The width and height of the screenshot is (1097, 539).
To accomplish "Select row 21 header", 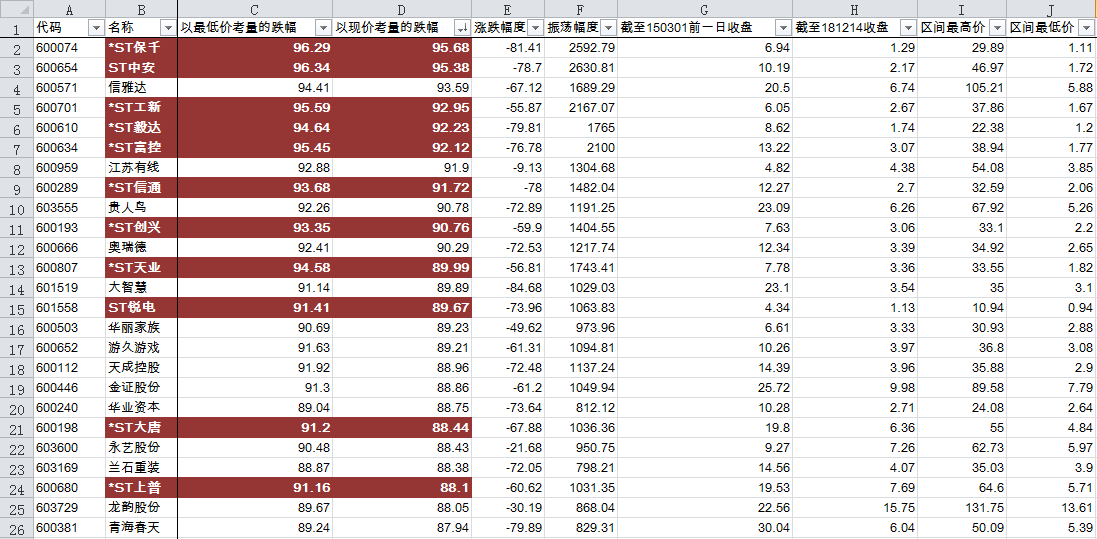I will point(16,427).
